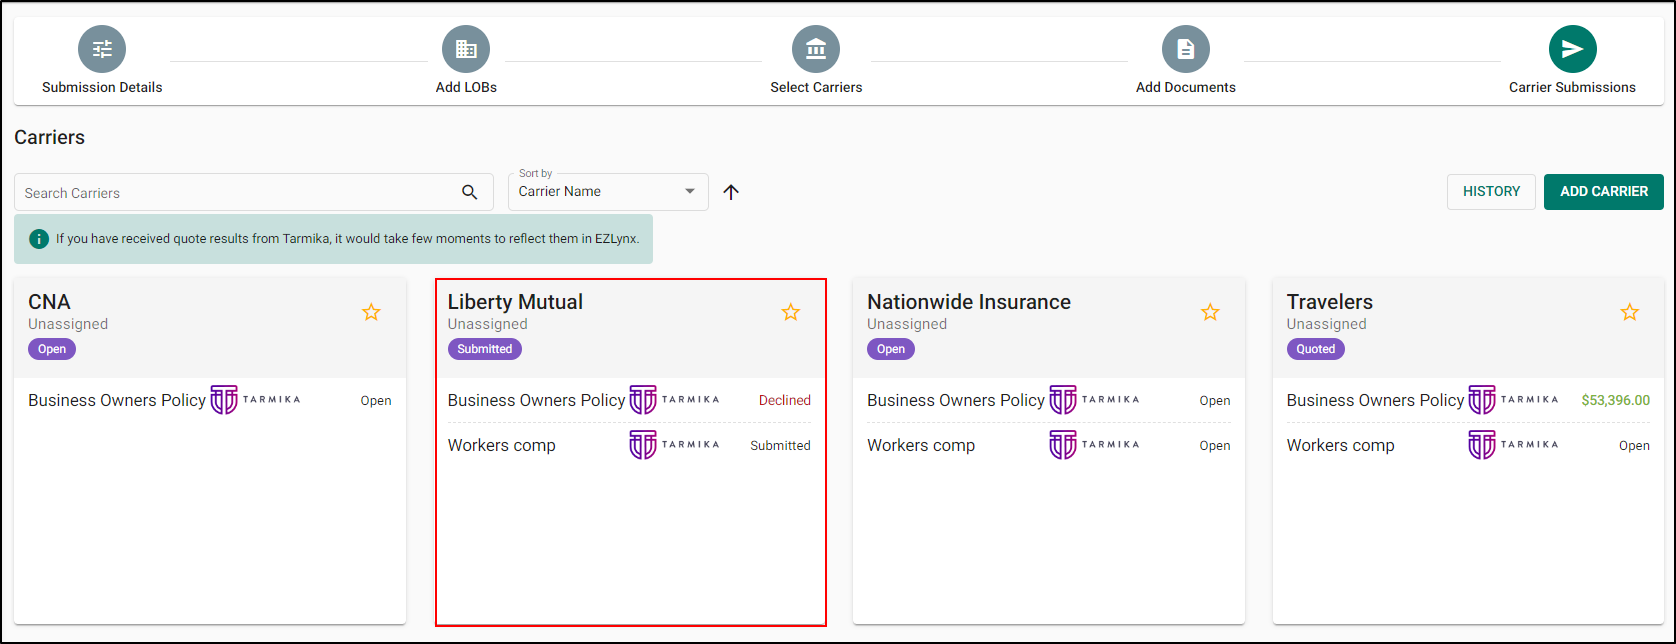The height and width of the screenshot is (644, 1676).
Task: Favorite the Travelers carrier star
Action: point(1630,312)
